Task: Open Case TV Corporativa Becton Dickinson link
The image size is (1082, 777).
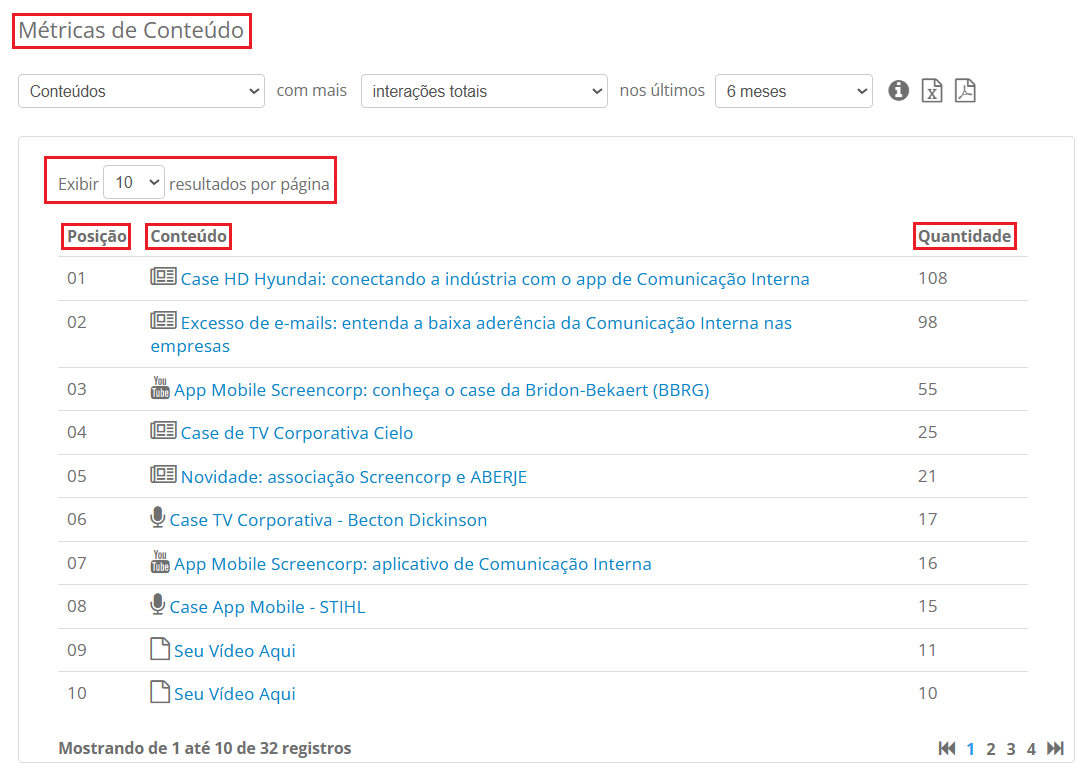Action: (x=328, y=520)
